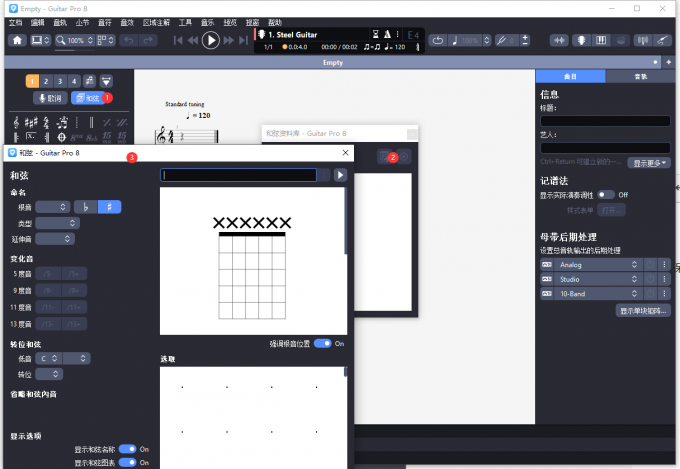The image size is (680, 469).
Task: Click the Home icon in the toolbar
Action: click(17, 40)
